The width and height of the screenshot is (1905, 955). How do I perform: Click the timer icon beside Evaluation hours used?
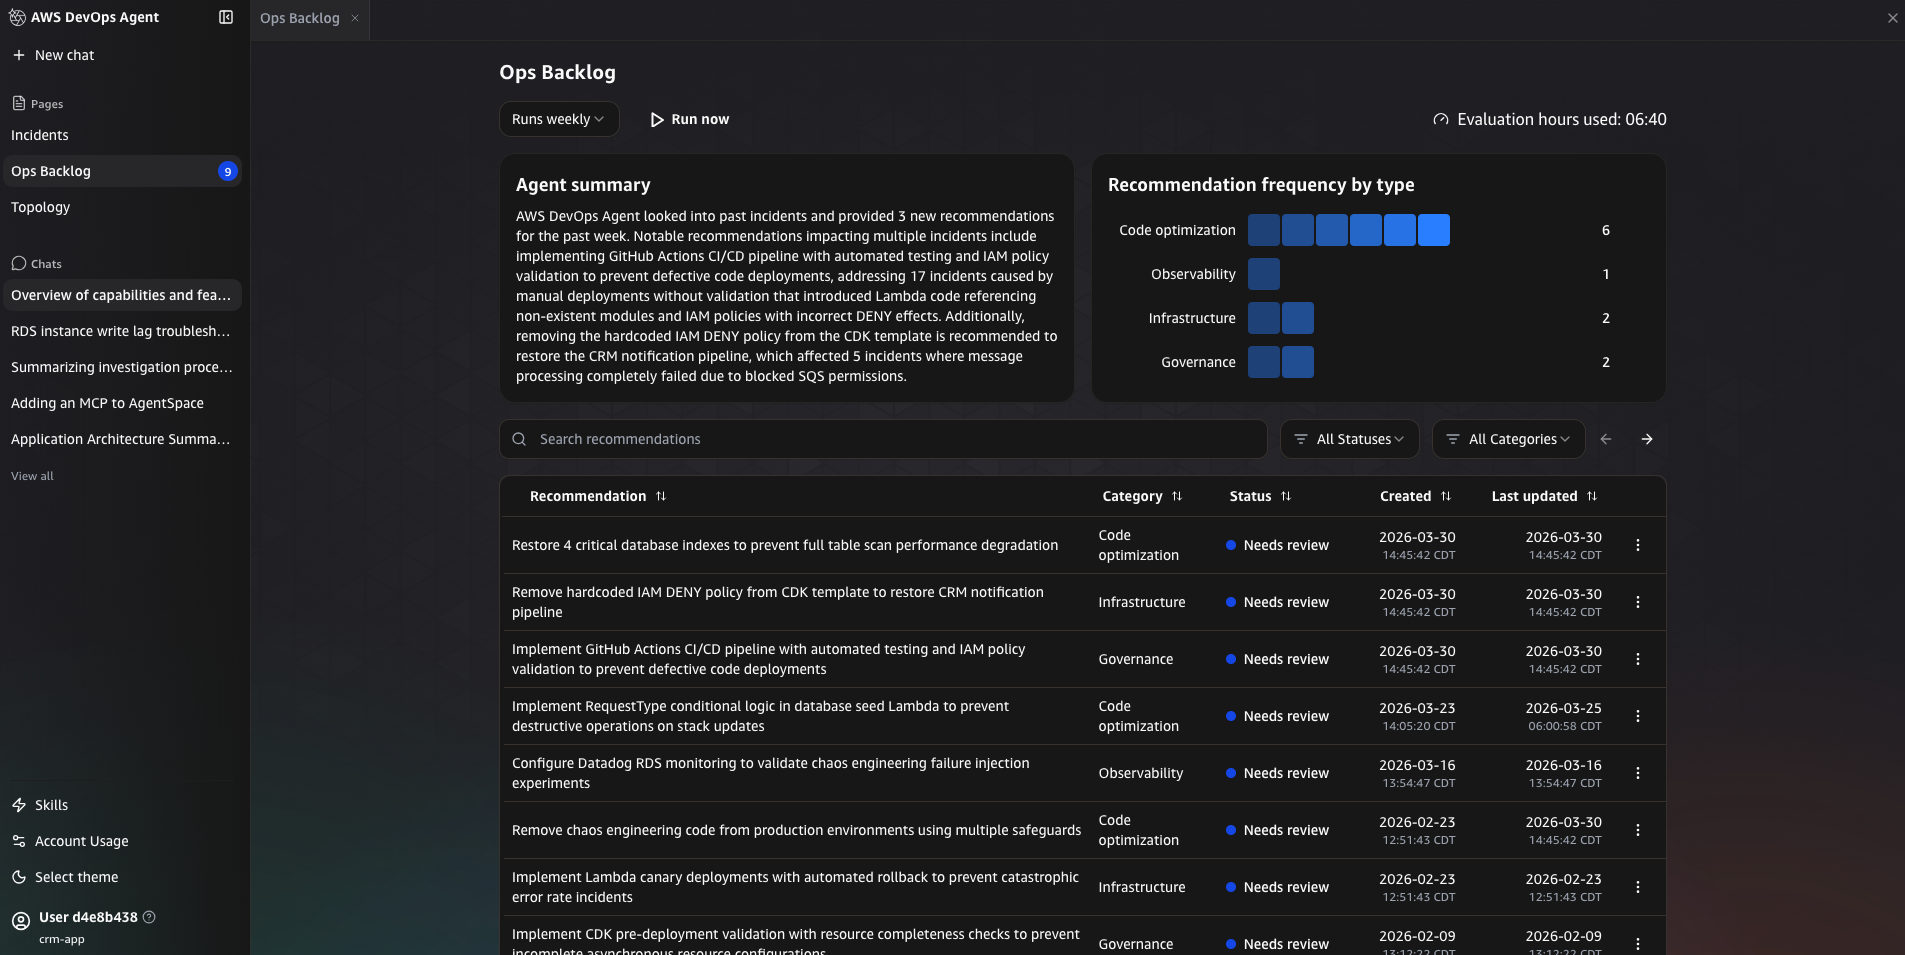[1441, 119]
